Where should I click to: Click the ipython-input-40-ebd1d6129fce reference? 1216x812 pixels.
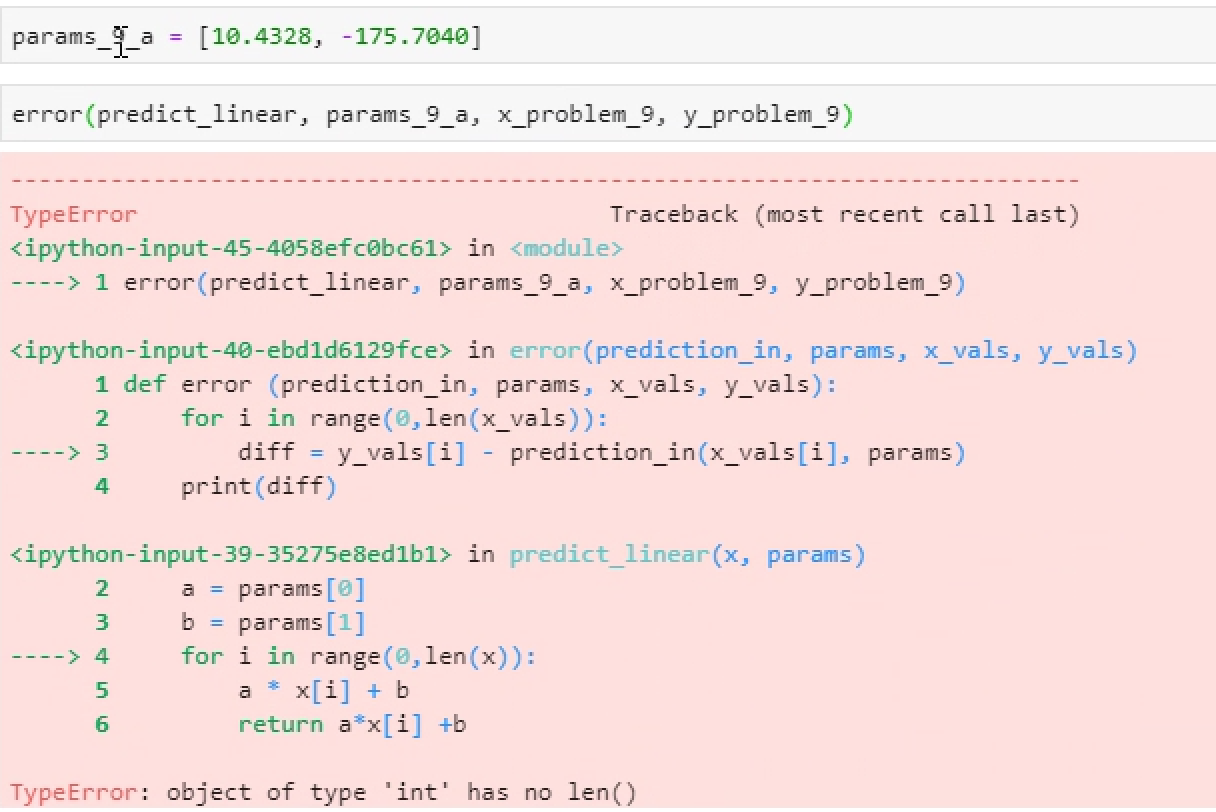(231, 350)
